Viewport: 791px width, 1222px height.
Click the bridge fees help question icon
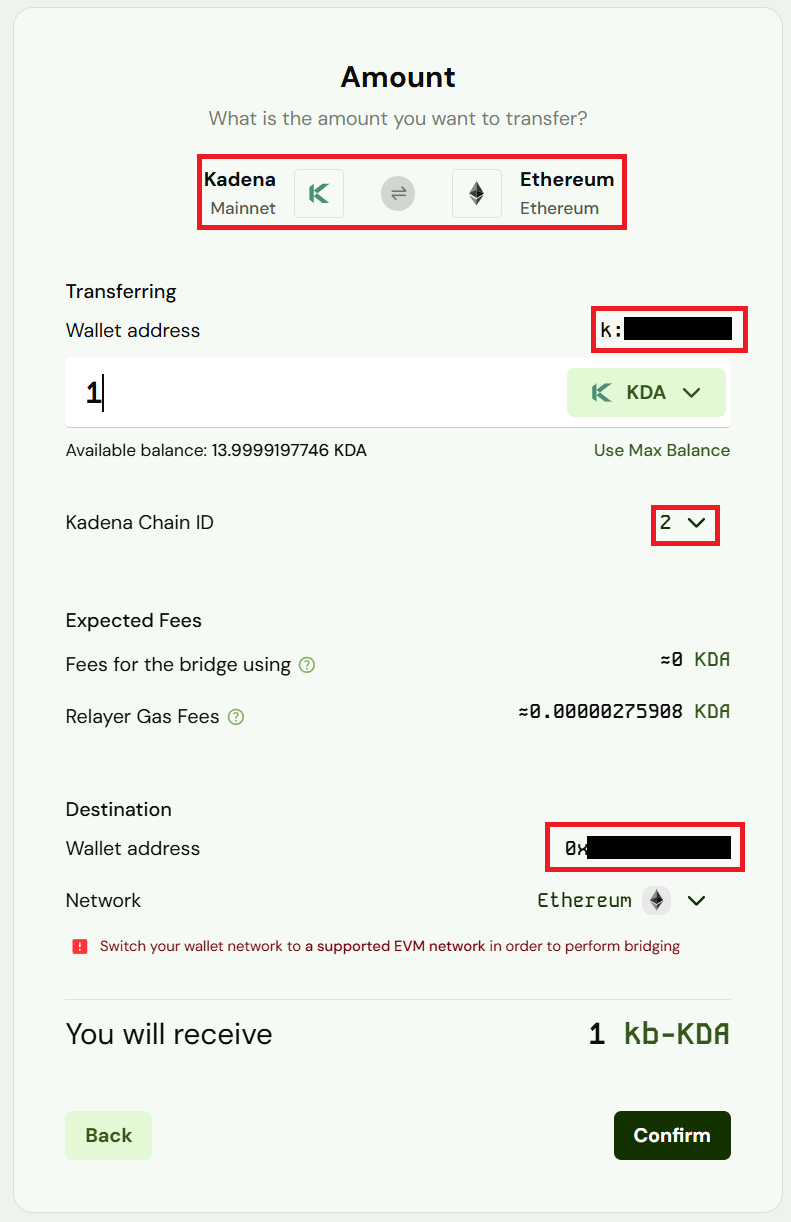click(x=307, y=665)
